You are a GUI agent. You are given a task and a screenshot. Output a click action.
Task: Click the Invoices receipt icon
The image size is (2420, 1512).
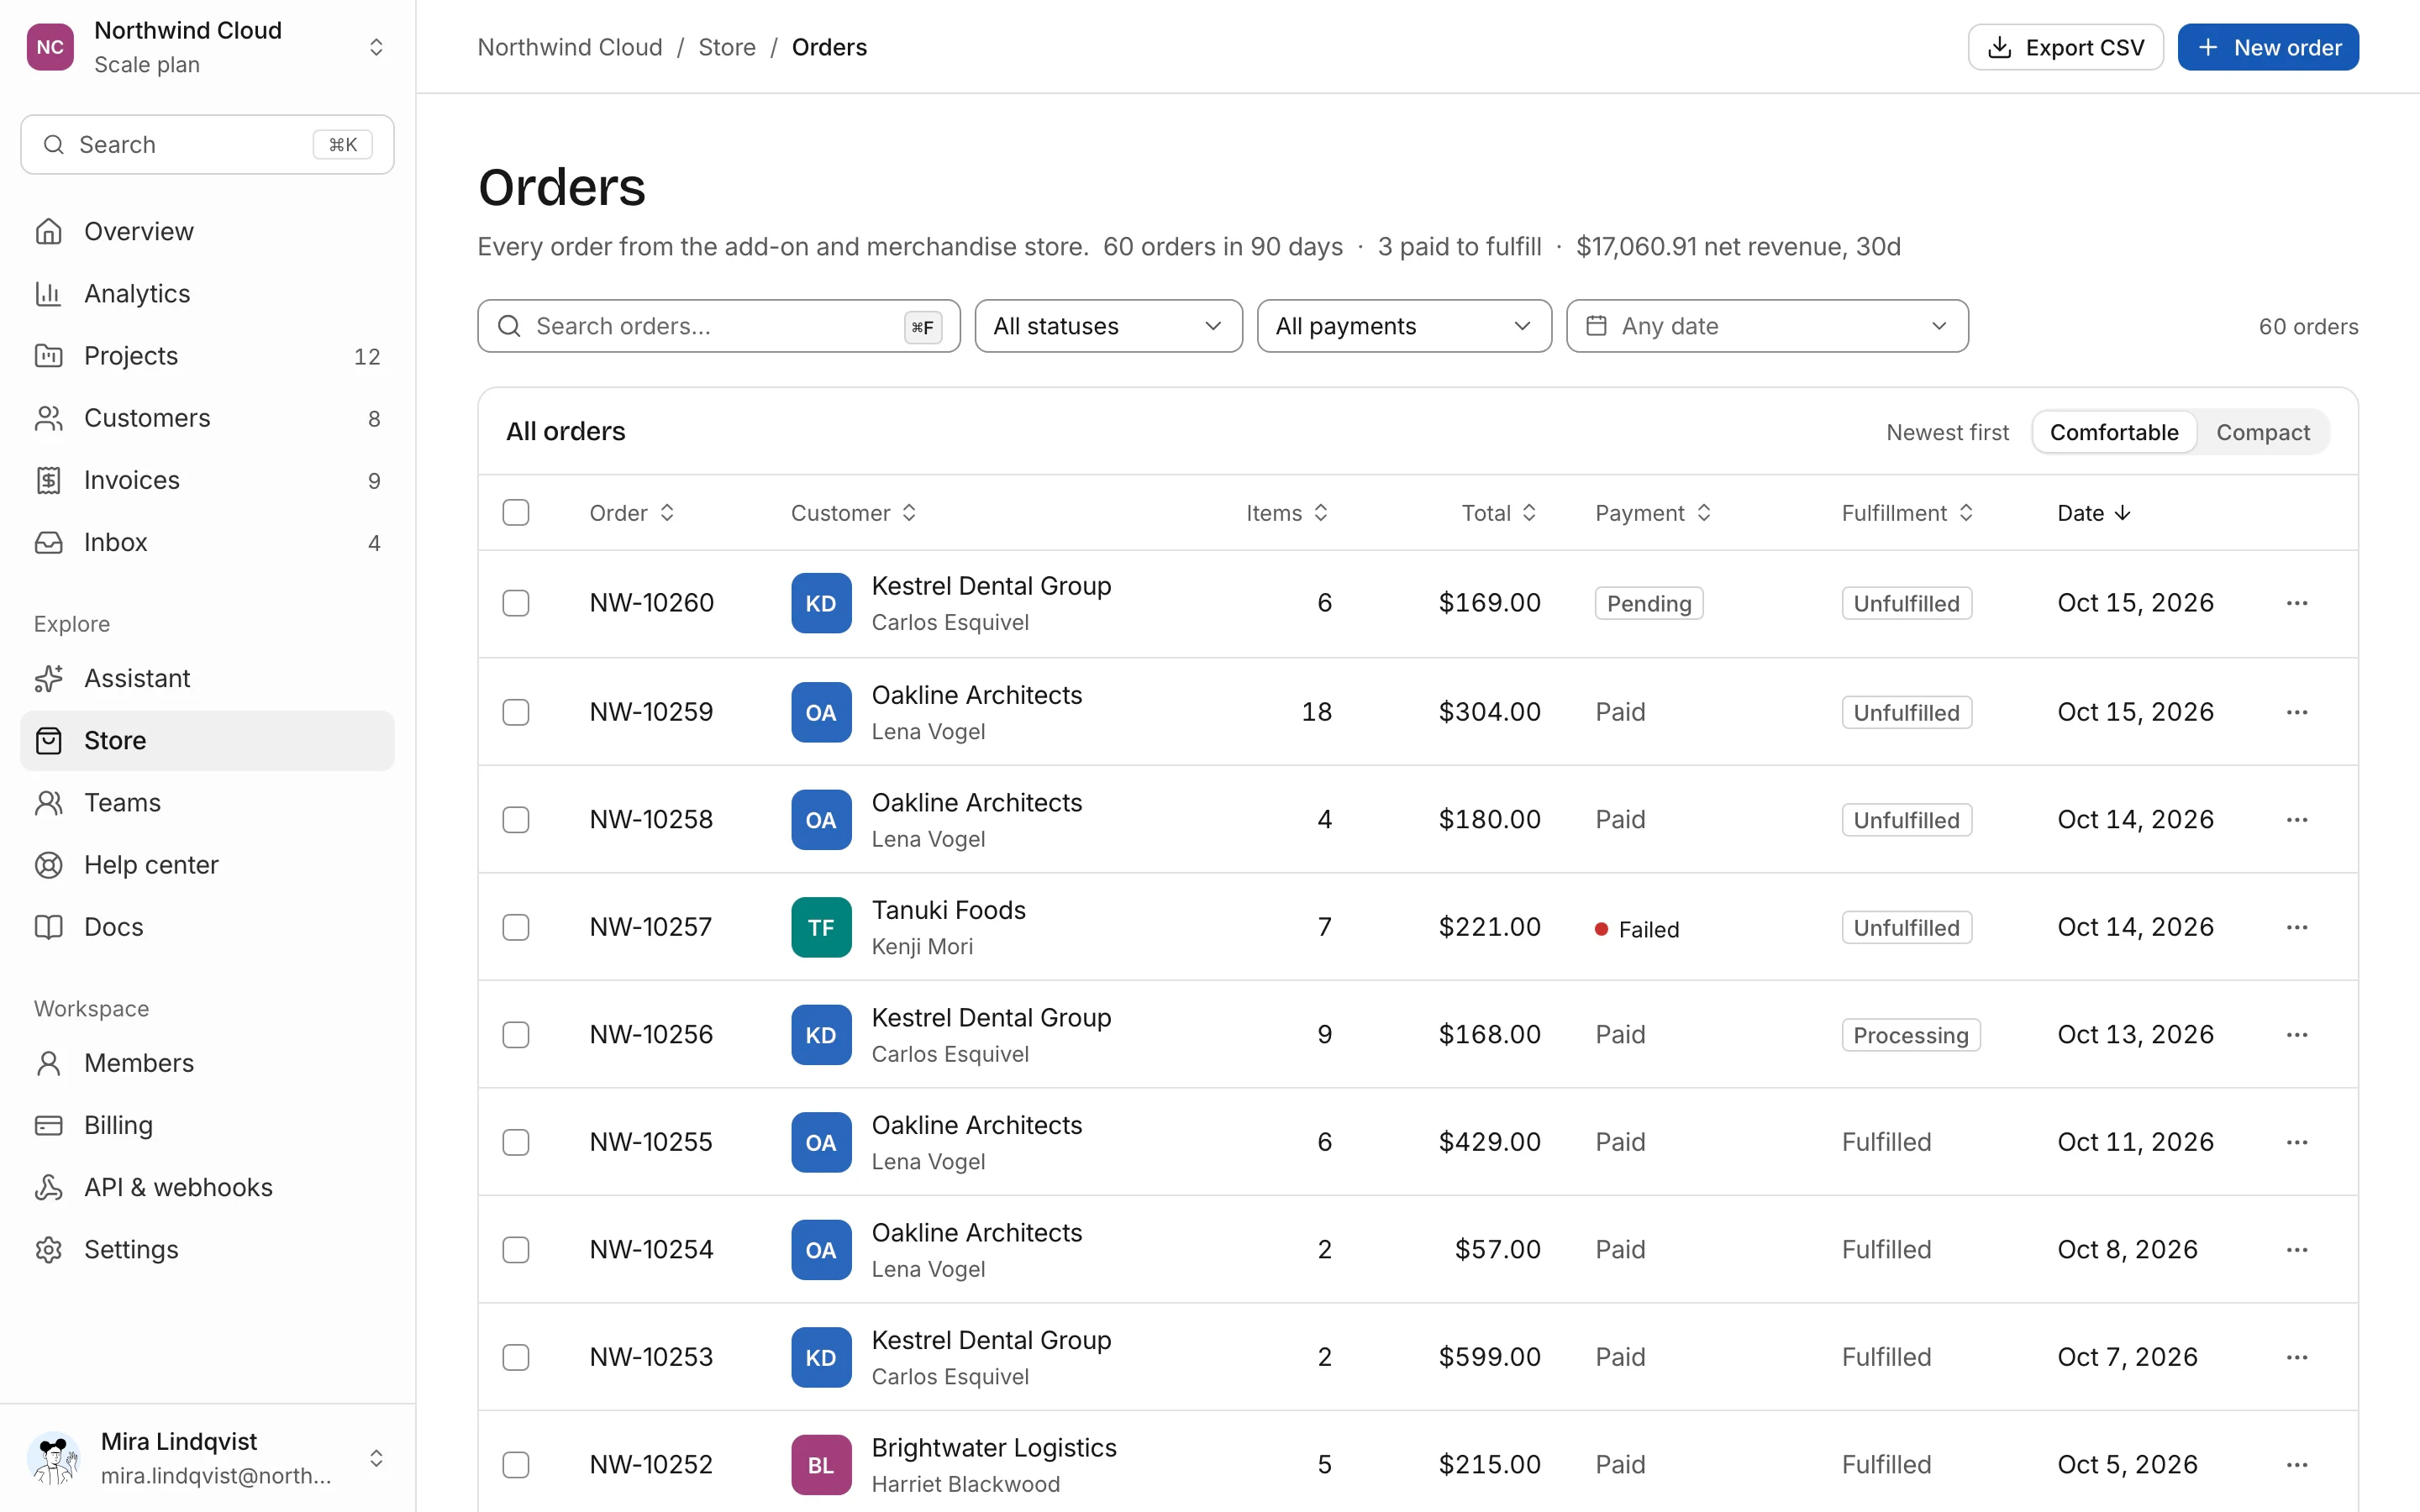pos(48,480)
